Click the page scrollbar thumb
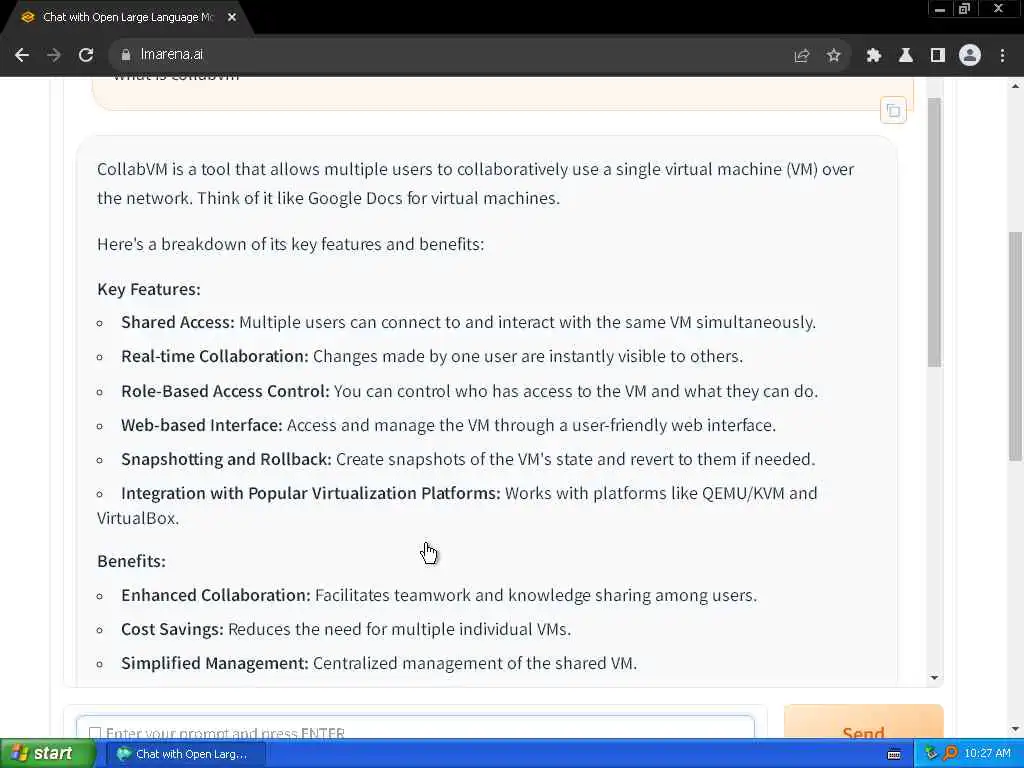This screenshot has width=1024, height=768. [x=1016, y=346]
